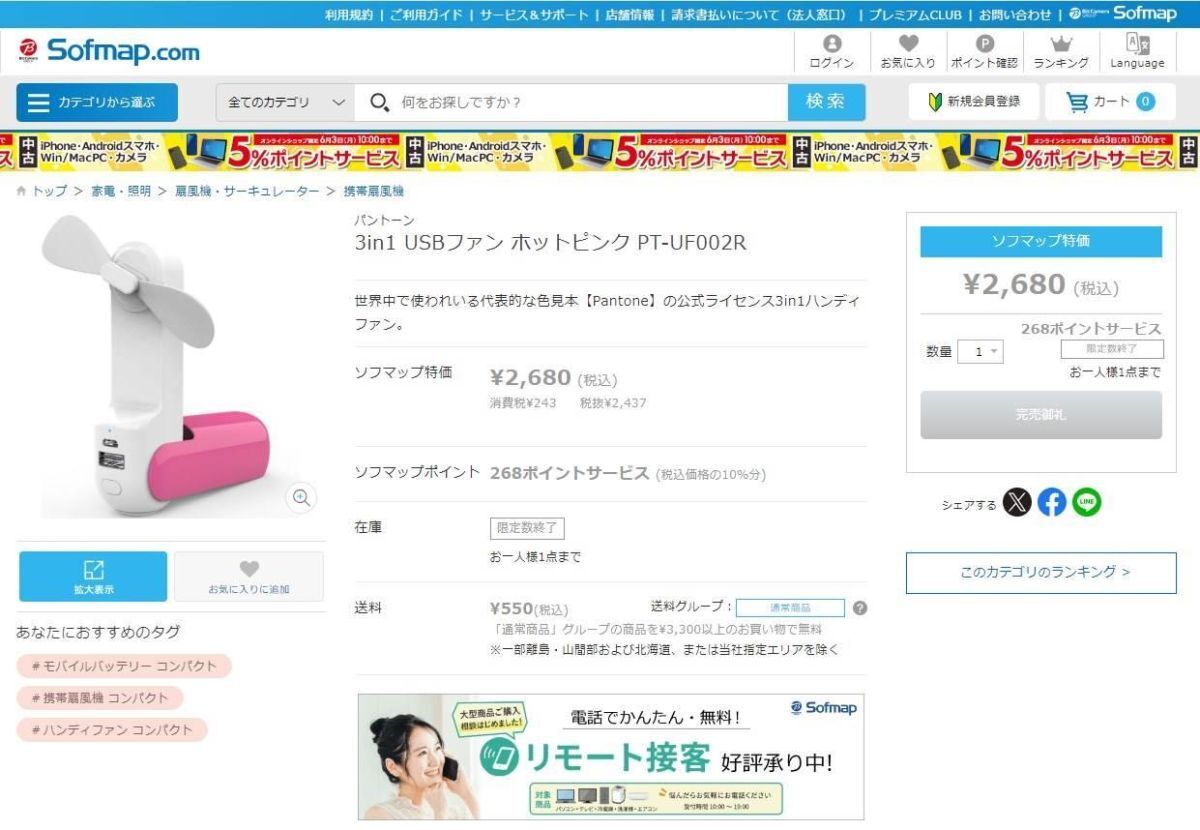This screenshot has height=830, width=1200.
Task: Open 請求書払いについて（法人窓口） link
Action: [759, 15]
